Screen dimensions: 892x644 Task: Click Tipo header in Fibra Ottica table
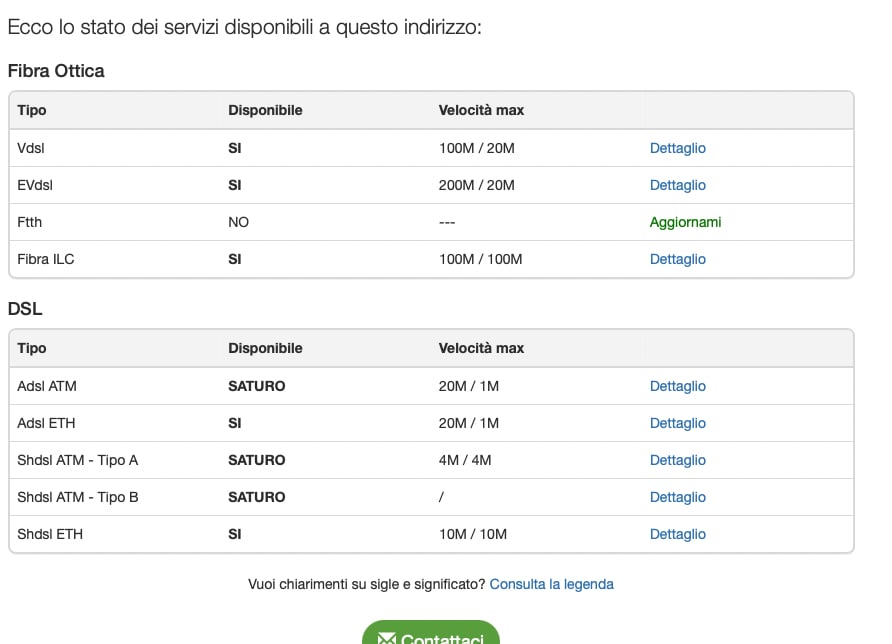click(32, 110)
